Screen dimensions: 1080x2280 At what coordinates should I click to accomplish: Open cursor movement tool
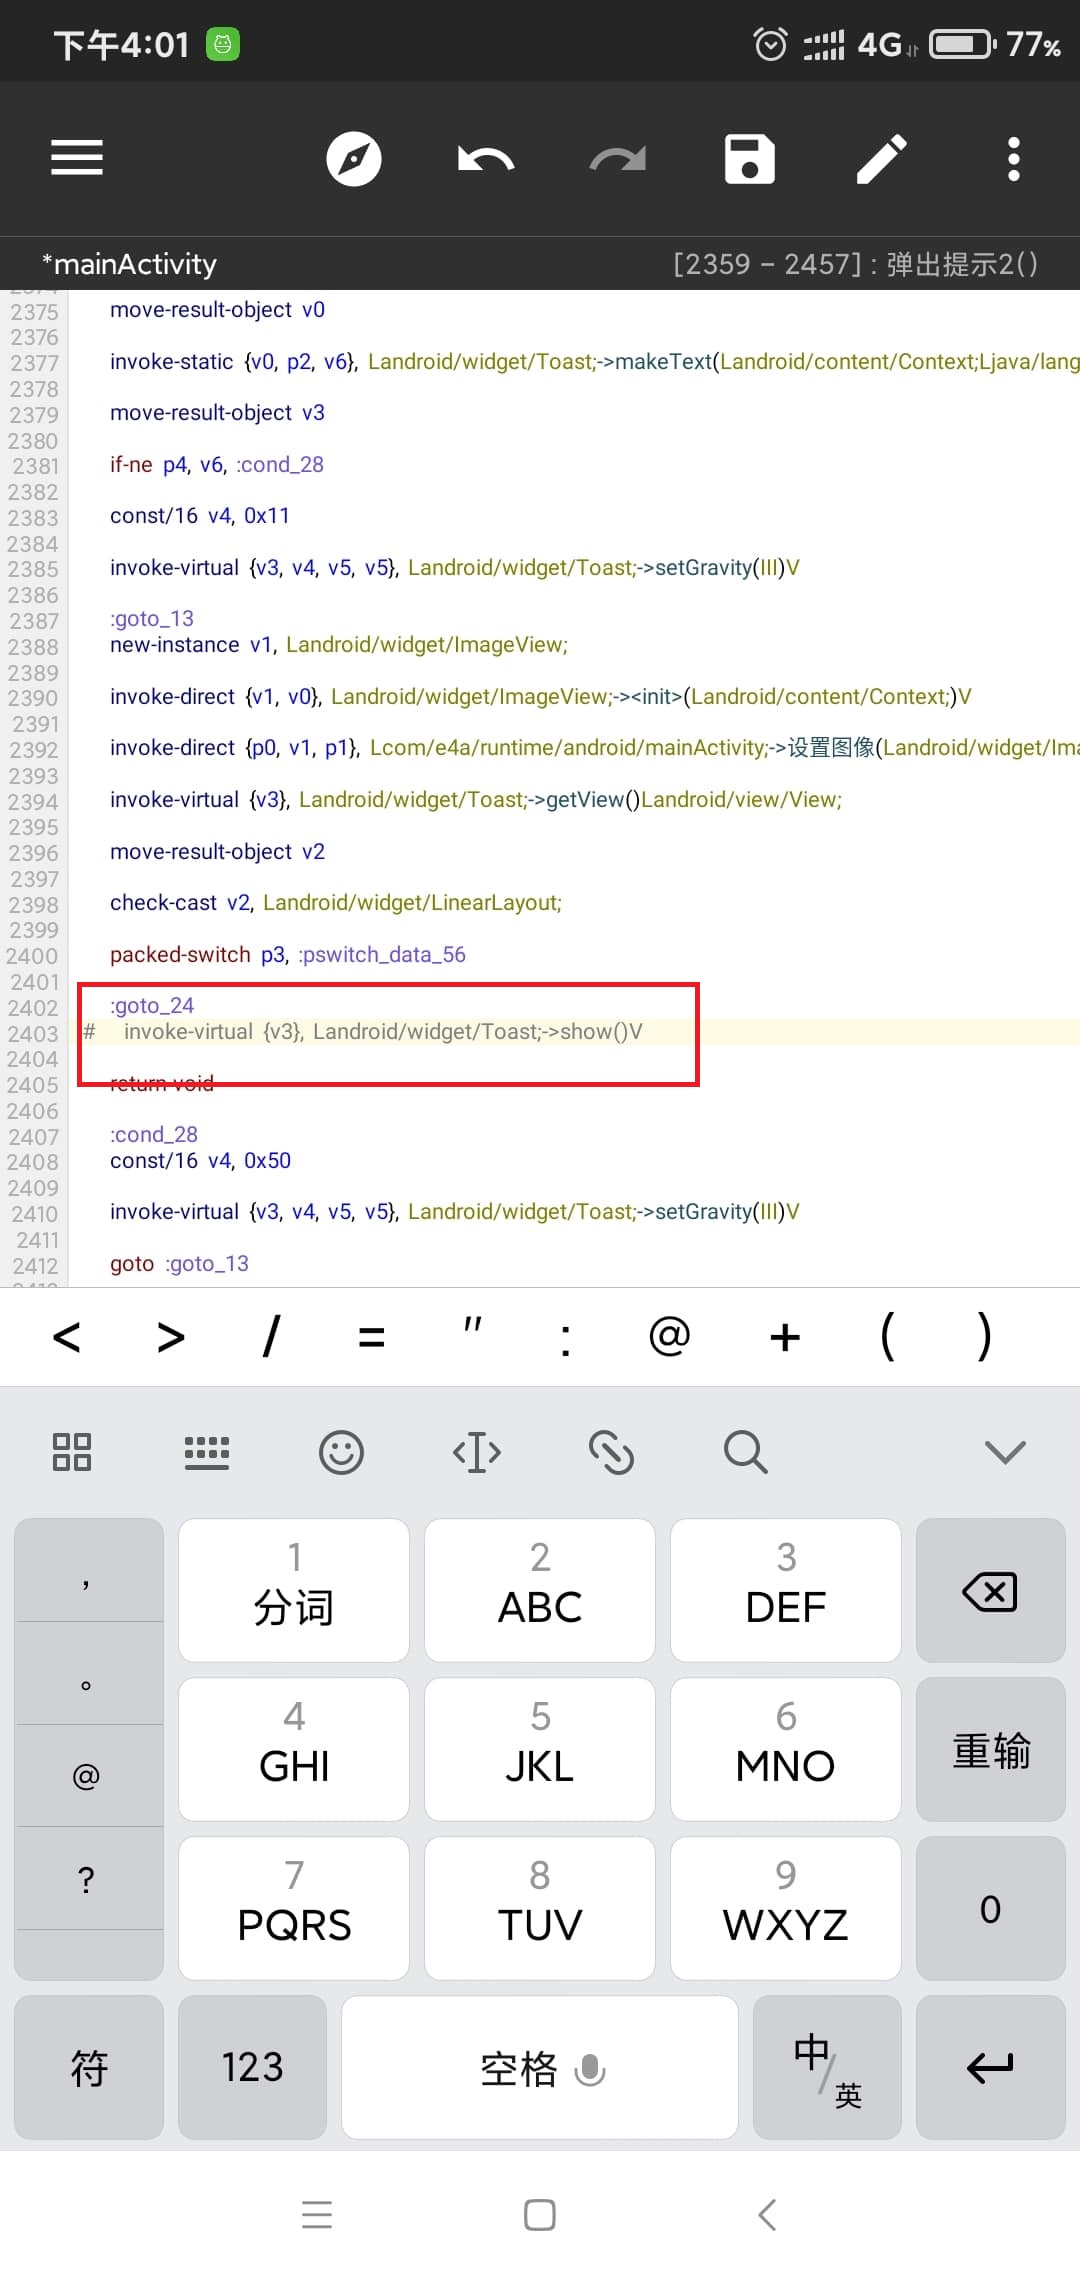click(477, 1452)
